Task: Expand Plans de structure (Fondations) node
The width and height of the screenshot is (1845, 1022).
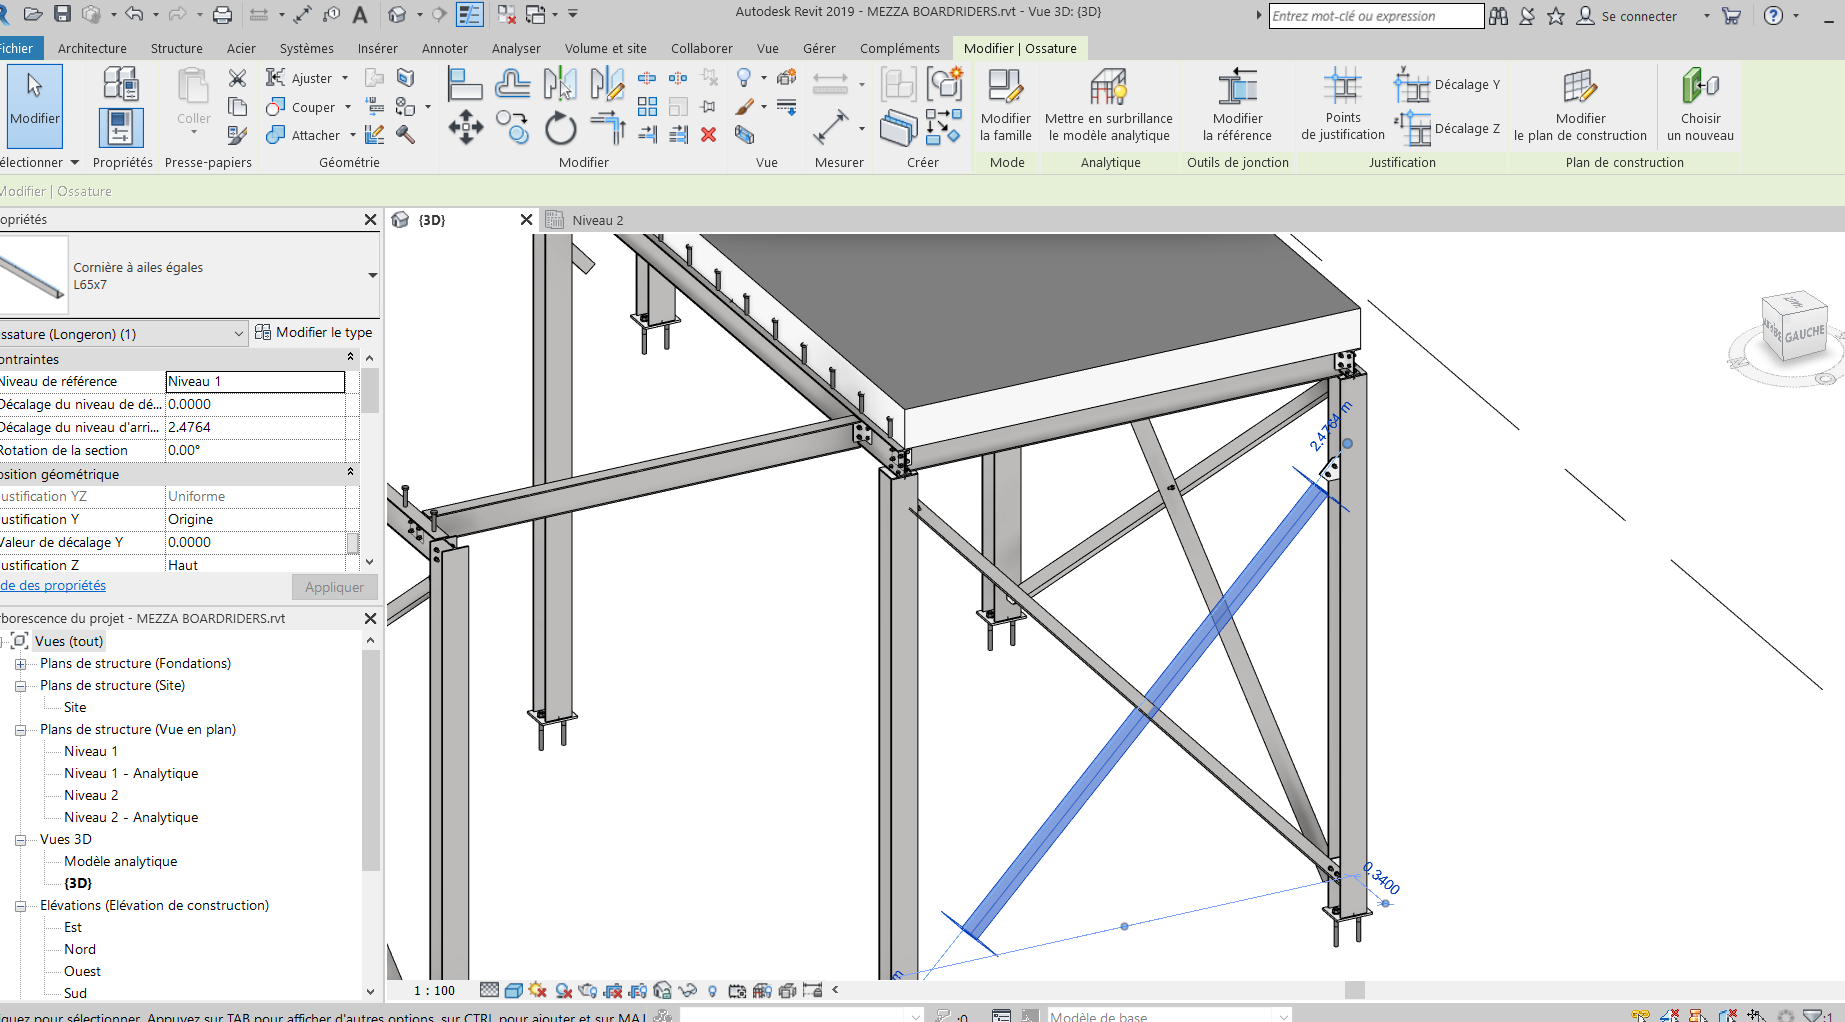Action: pos(20,664)
